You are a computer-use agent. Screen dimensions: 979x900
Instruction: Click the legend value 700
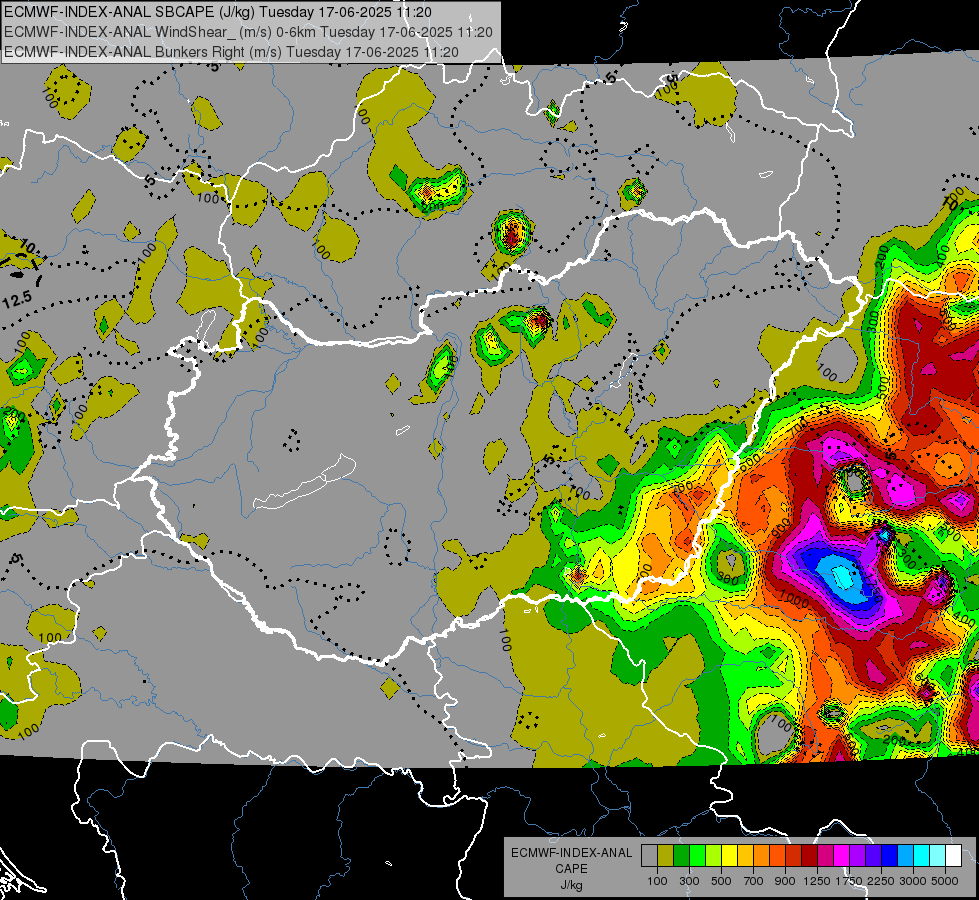754,881
